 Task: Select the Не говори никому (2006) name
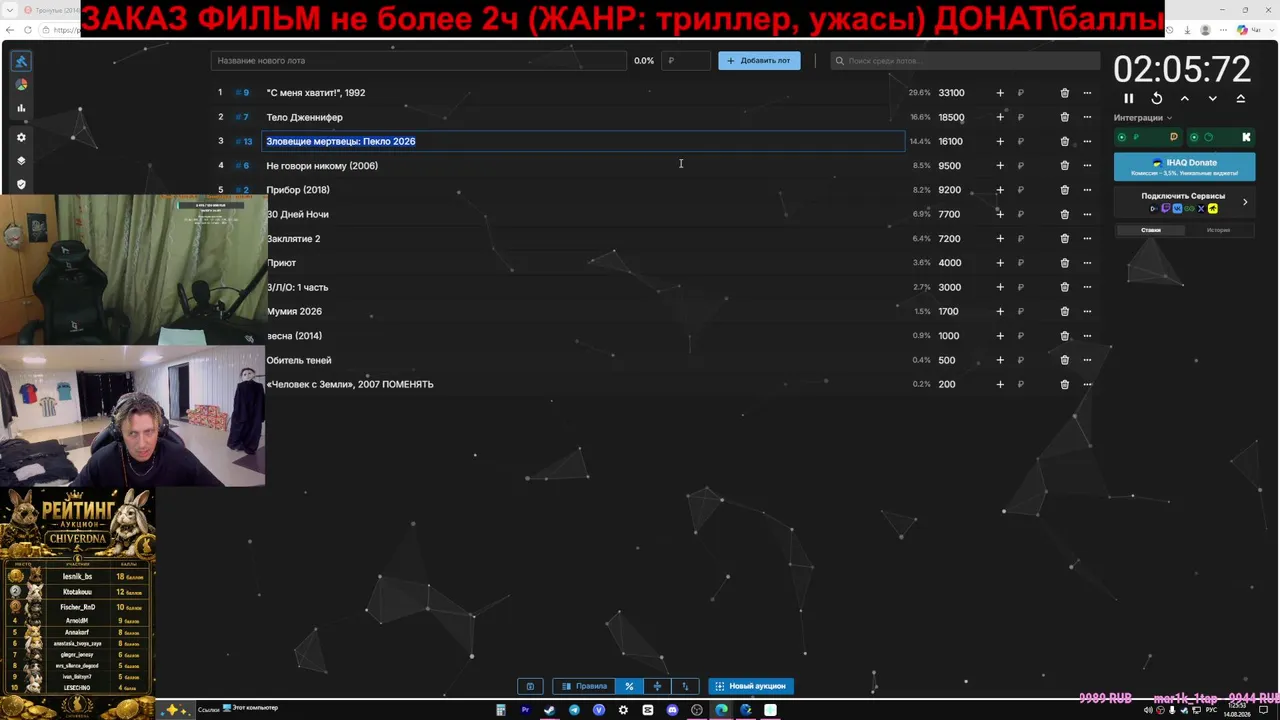tap(322, 166)
